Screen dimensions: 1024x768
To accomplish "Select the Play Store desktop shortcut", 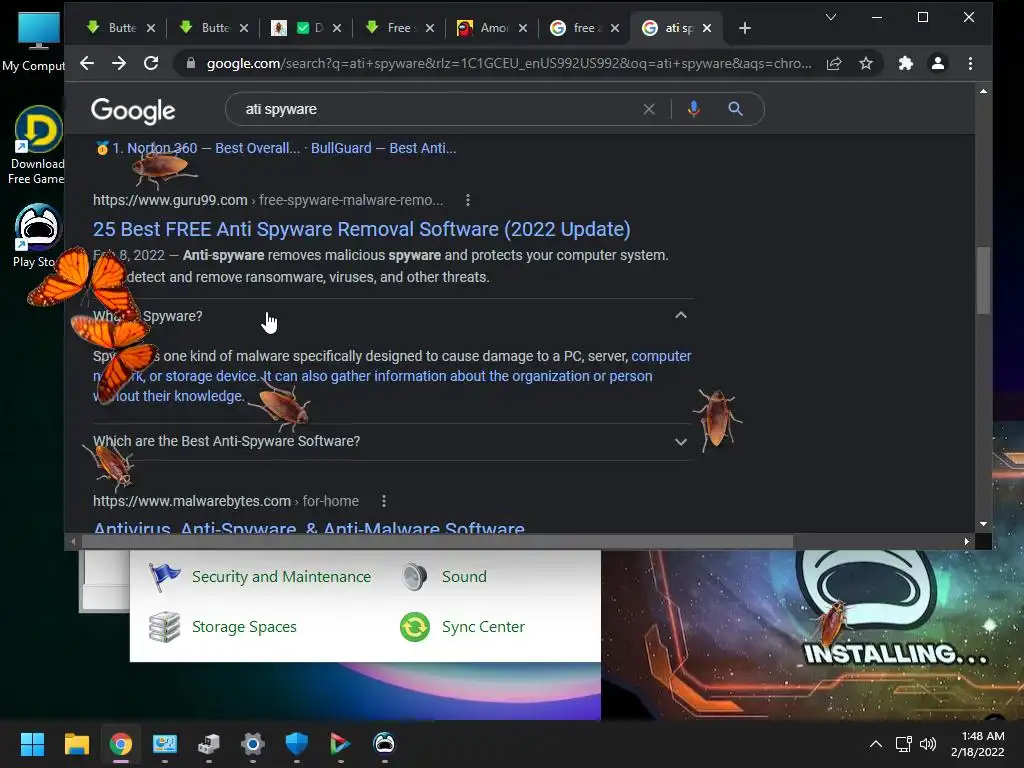I will [x=35, y=236].
